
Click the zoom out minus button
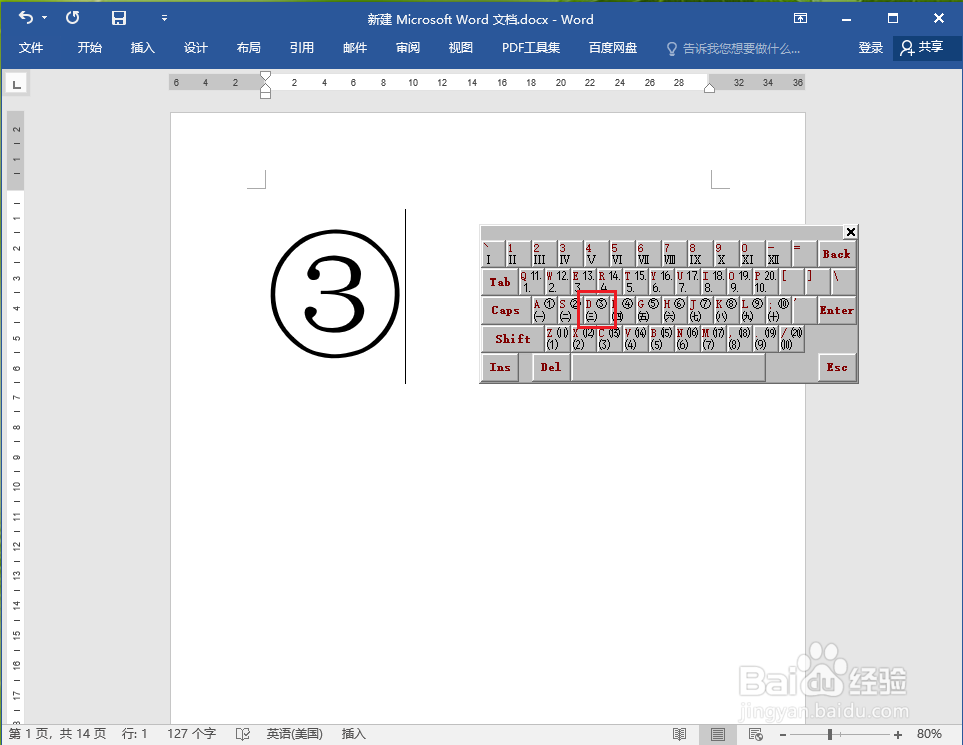(x=783, y=735)
